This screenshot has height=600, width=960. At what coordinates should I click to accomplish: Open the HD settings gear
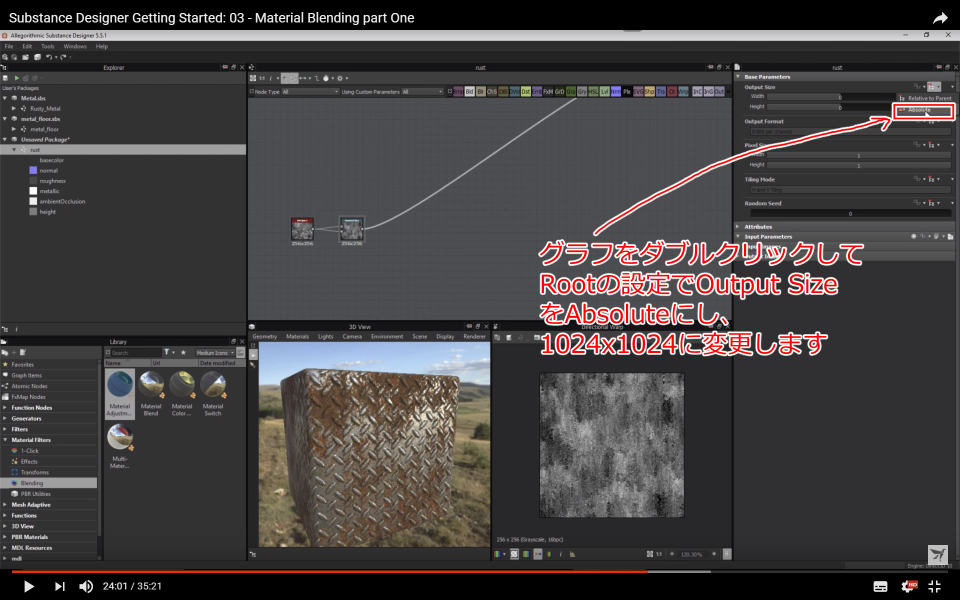(x=908, y=587)
